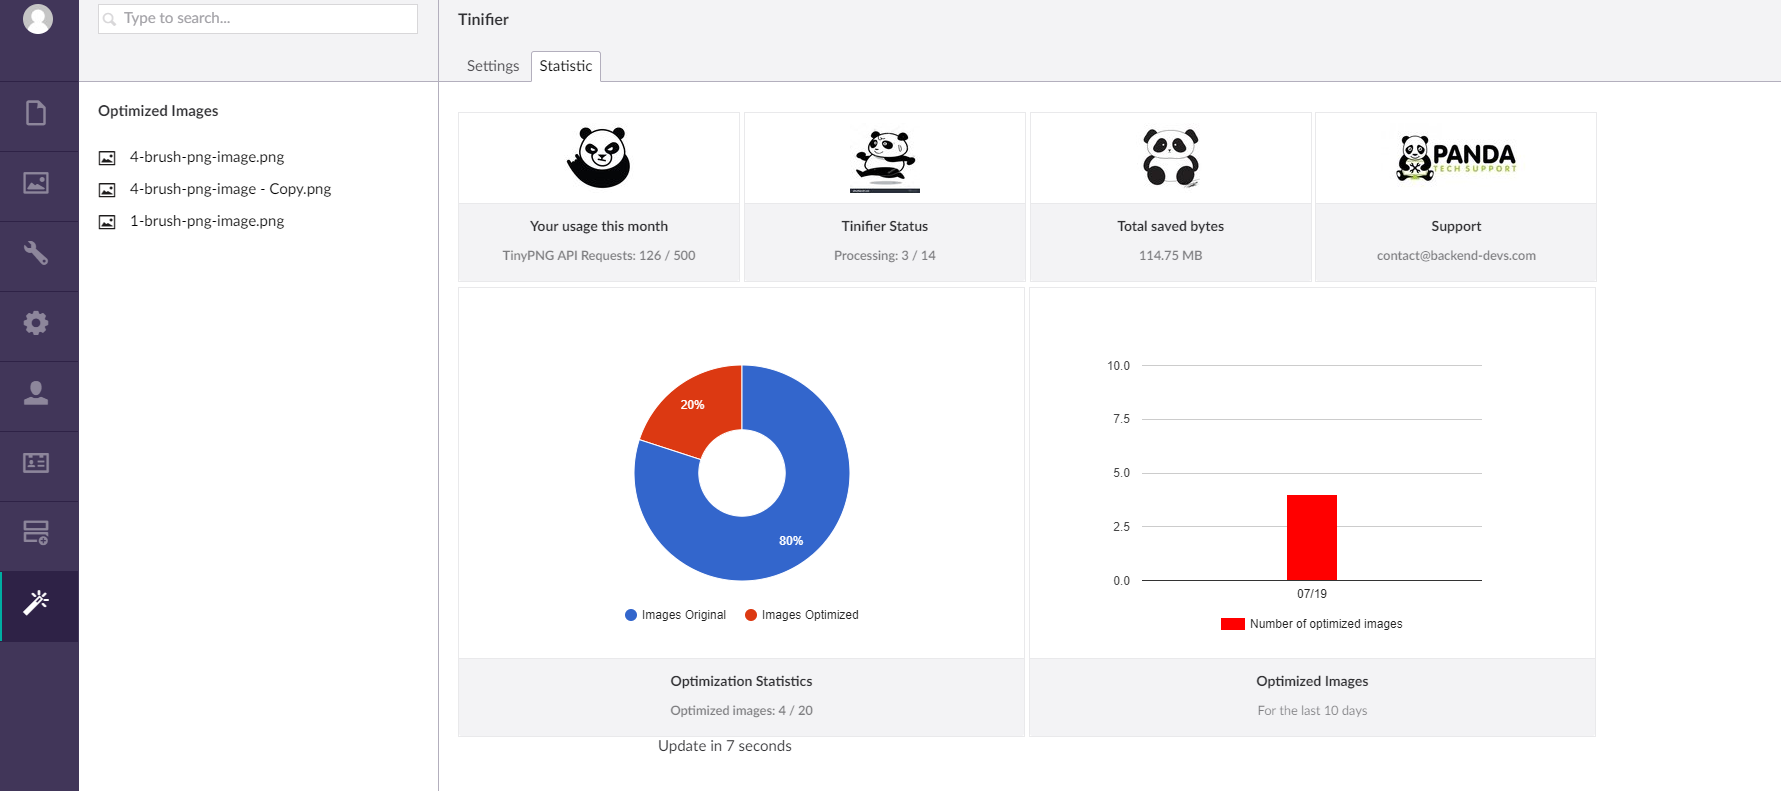The image size is (1781, 791).
Task: Click the contact@backend-devs.com support email
Action: 1455,256
